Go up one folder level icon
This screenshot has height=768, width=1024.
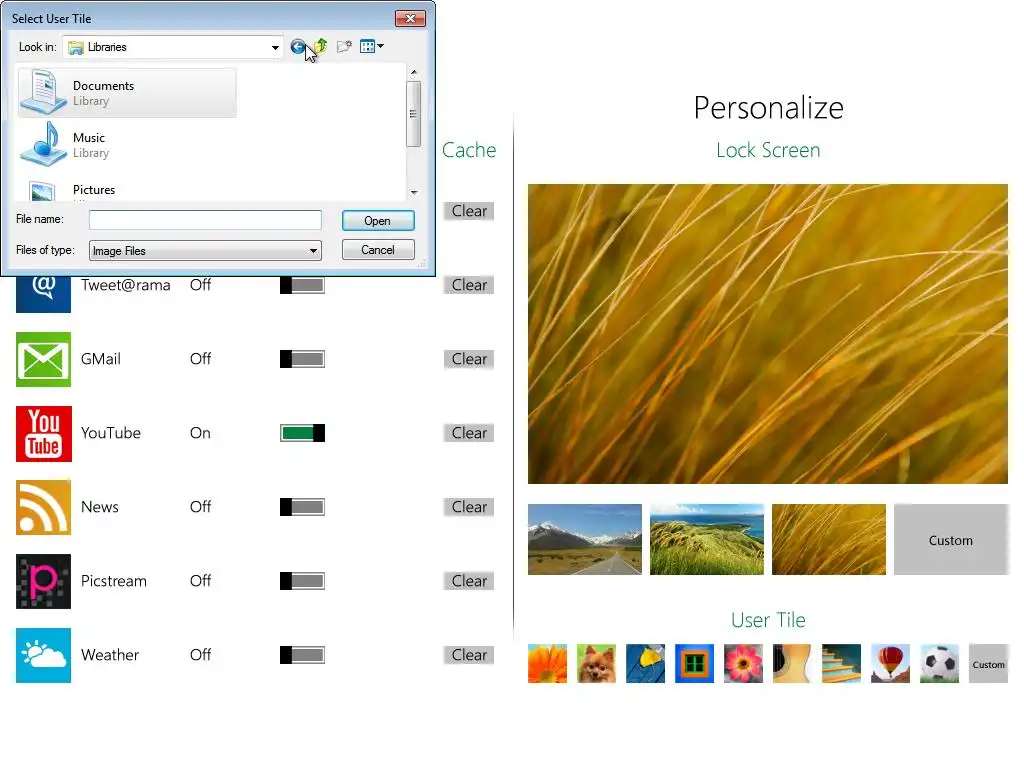[x=321, y=46]
